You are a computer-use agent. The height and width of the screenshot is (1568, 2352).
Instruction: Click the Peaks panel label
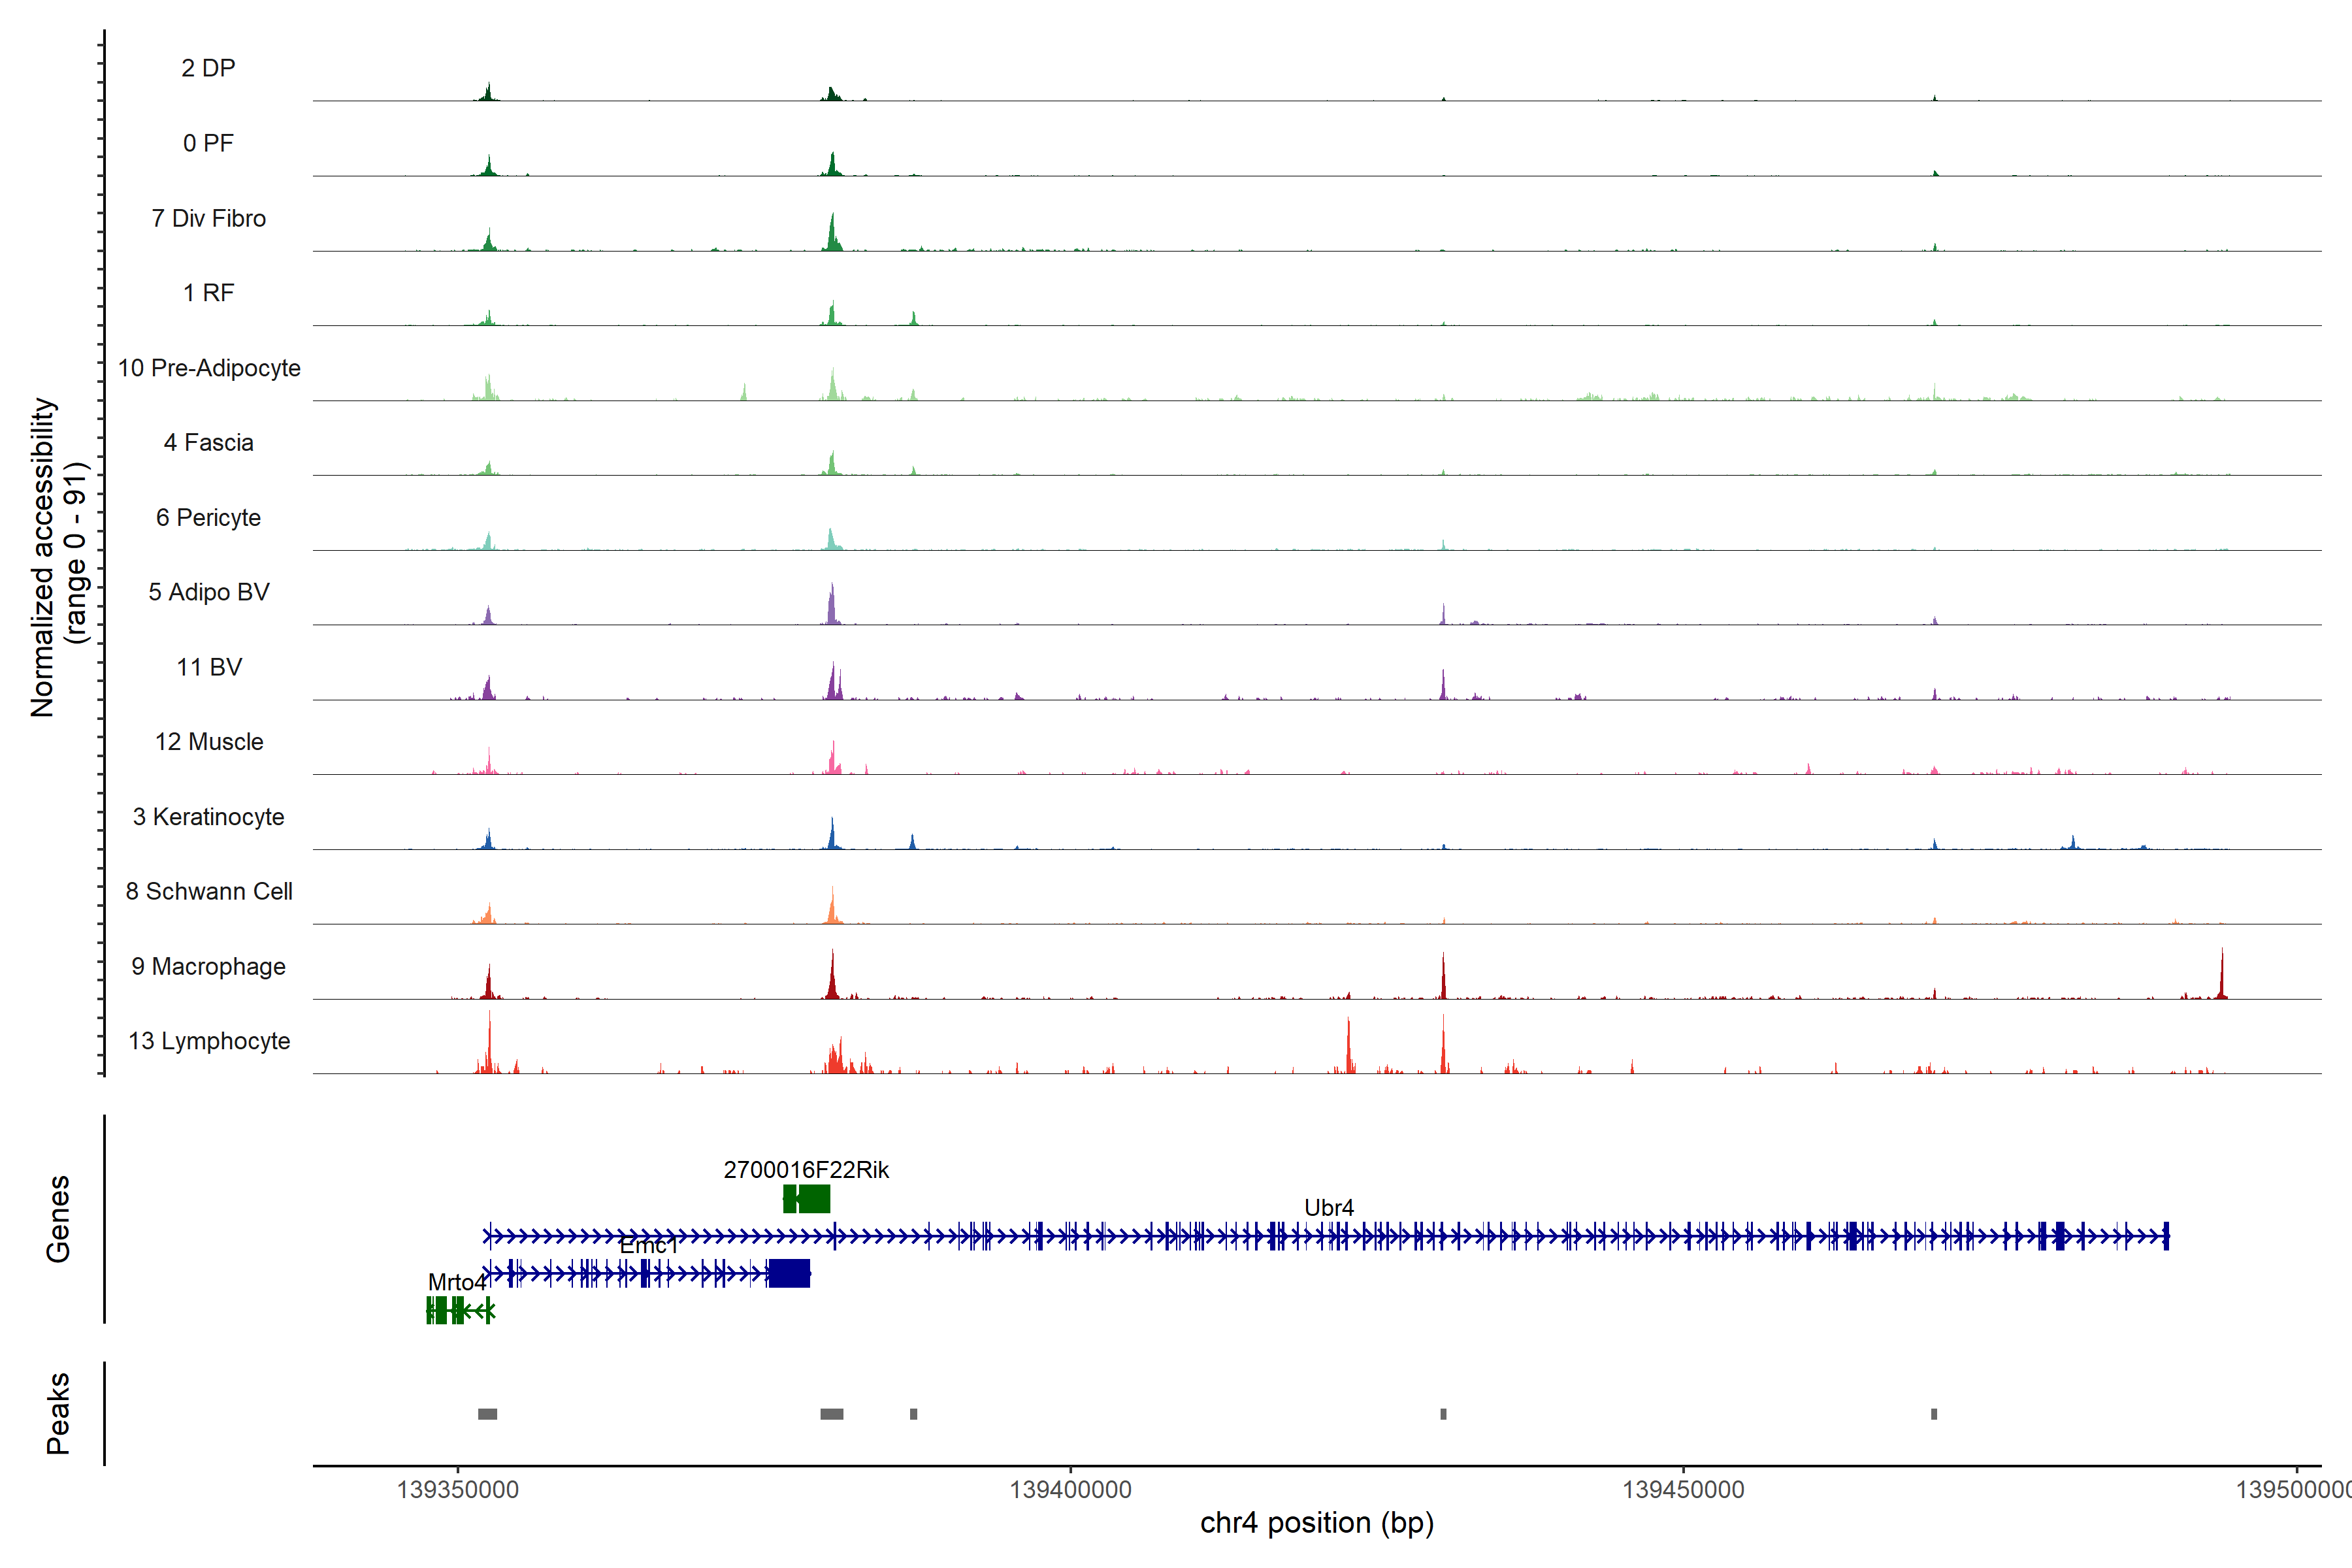click(x=58, y=1413)
